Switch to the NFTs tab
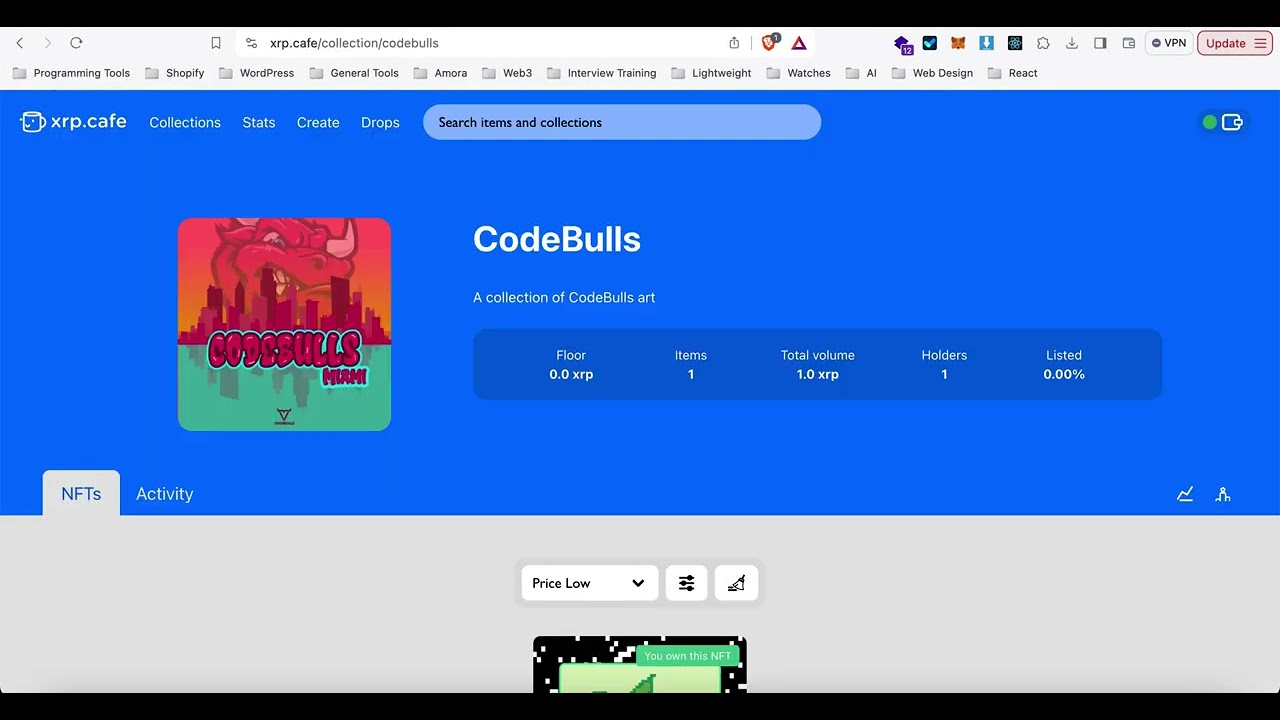Viewport: 1280px width, 720px height. coord(81,493)
